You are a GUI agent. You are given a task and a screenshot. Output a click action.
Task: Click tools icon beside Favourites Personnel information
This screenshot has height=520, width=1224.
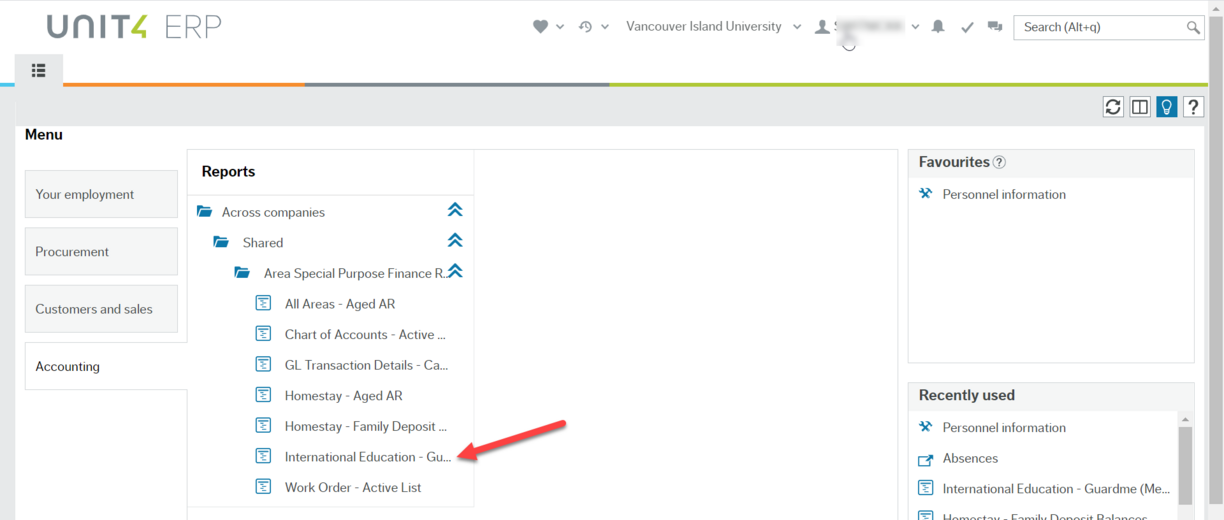925,193
